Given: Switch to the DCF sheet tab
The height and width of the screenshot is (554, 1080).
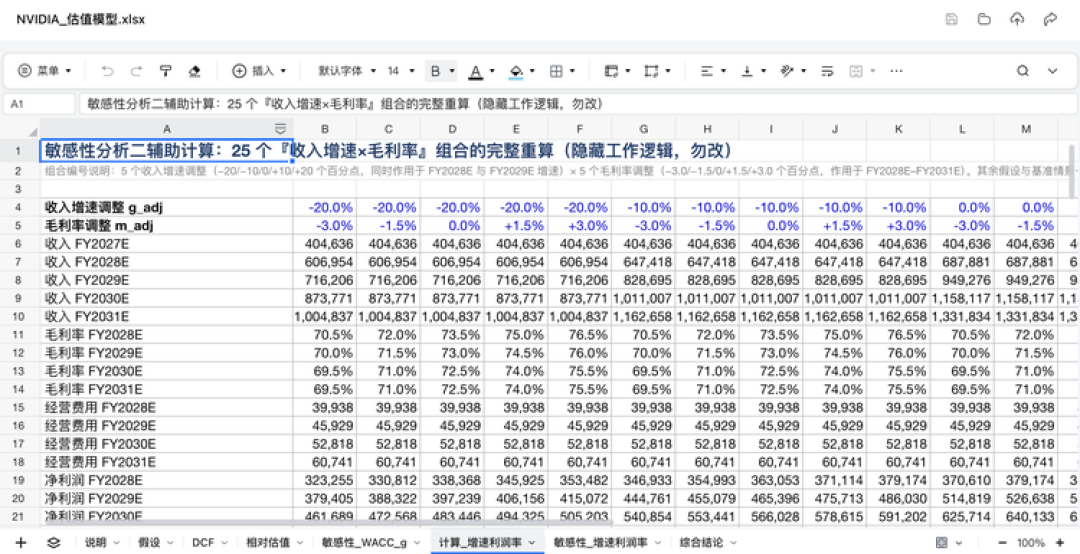Looking at the screenshot, I should tap(203, 543).
